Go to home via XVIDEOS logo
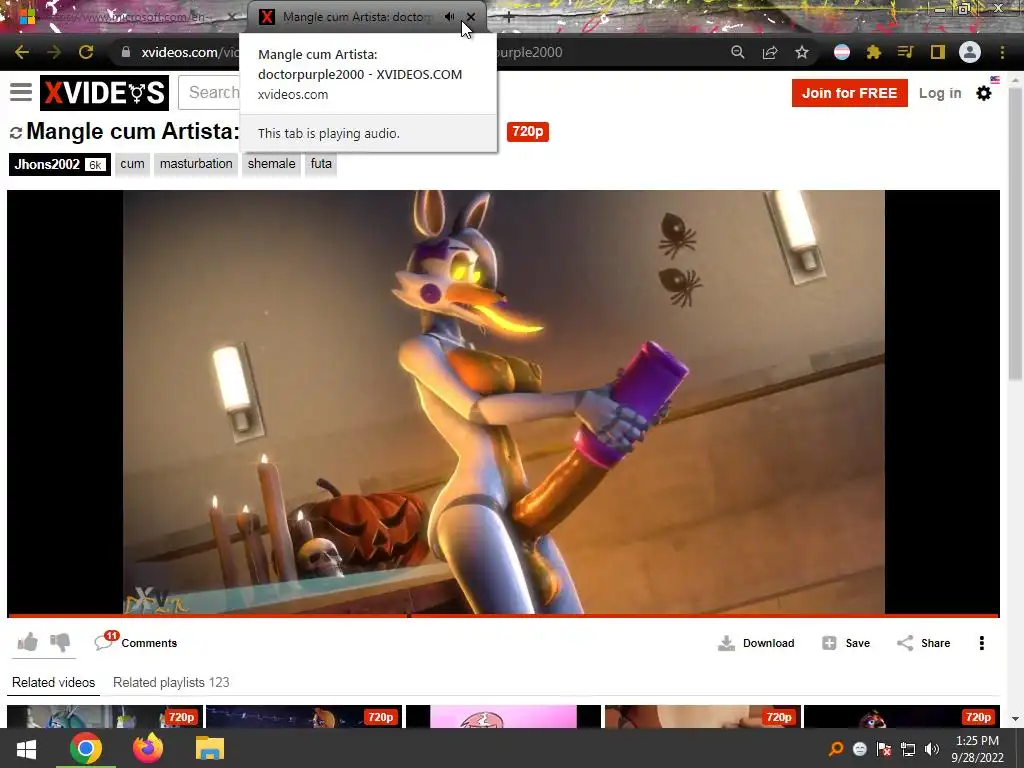This screenshot has width=1024, height=768. pyautogui.click(x=104, y=93)
